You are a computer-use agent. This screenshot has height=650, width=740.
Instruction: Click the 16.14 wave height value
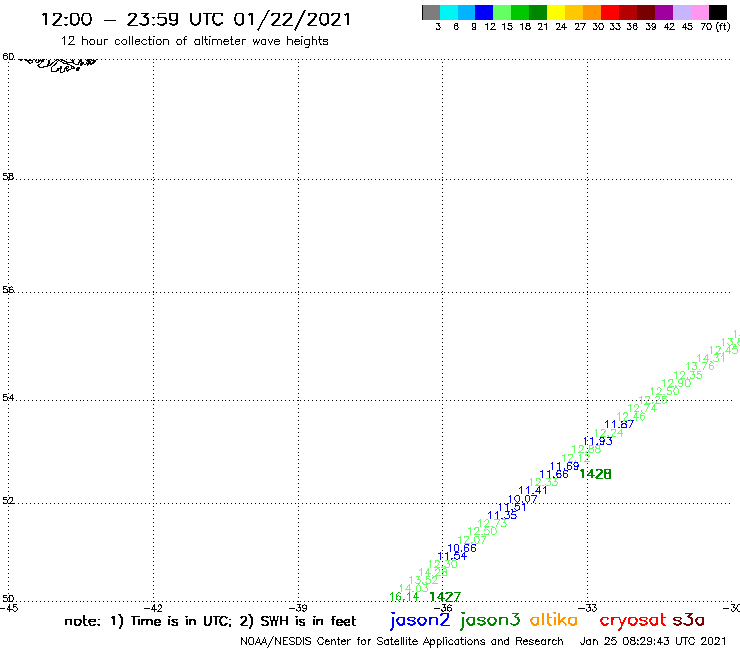coord(404,597)
